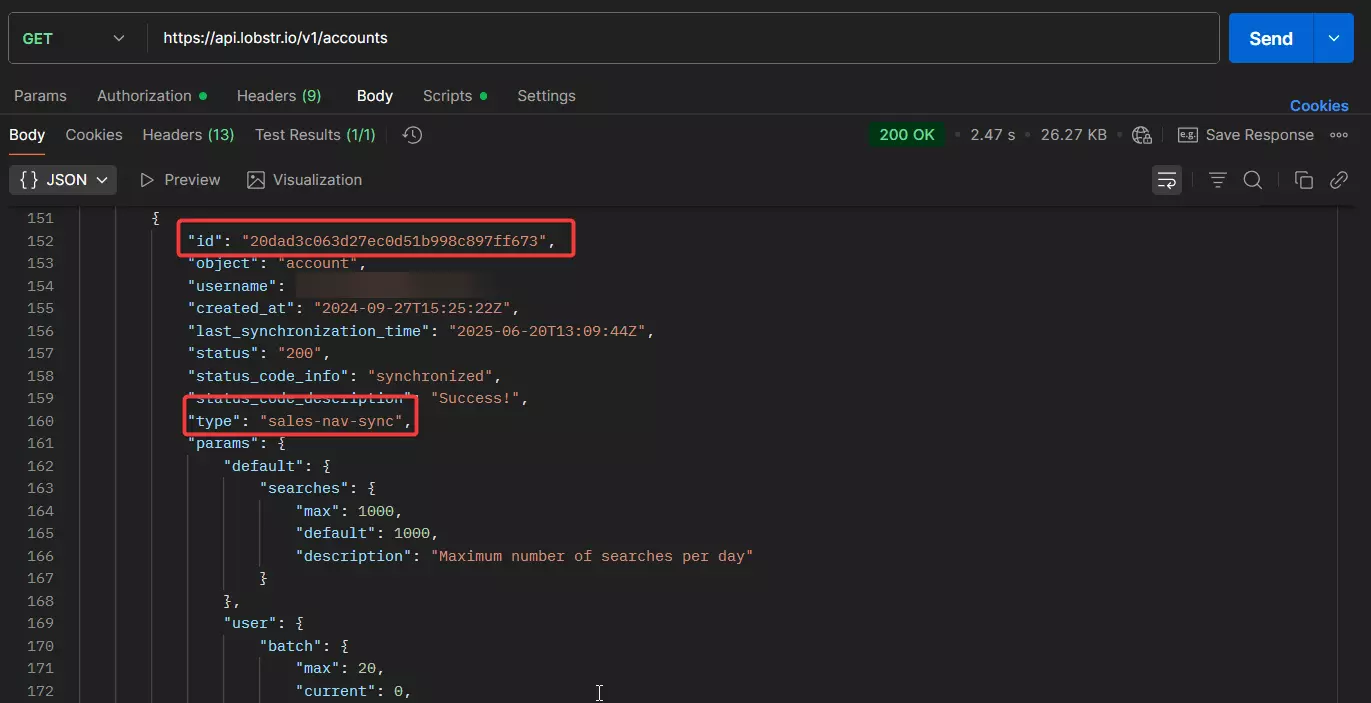Copy the response body to clipboard
Screen dimensions: 1371x703
pyautogui.click(x=1303, y=180)
